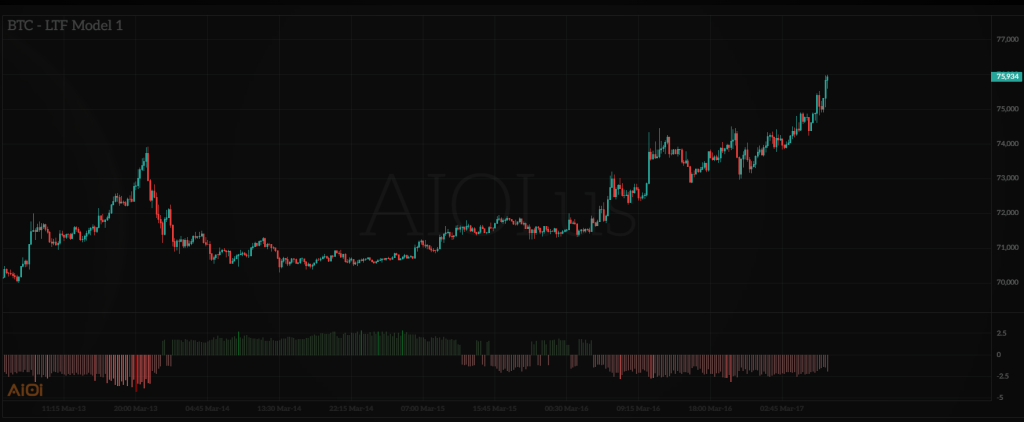
Task: Click the 13:30 Mar-14 time marker
Action: [281, 409]
